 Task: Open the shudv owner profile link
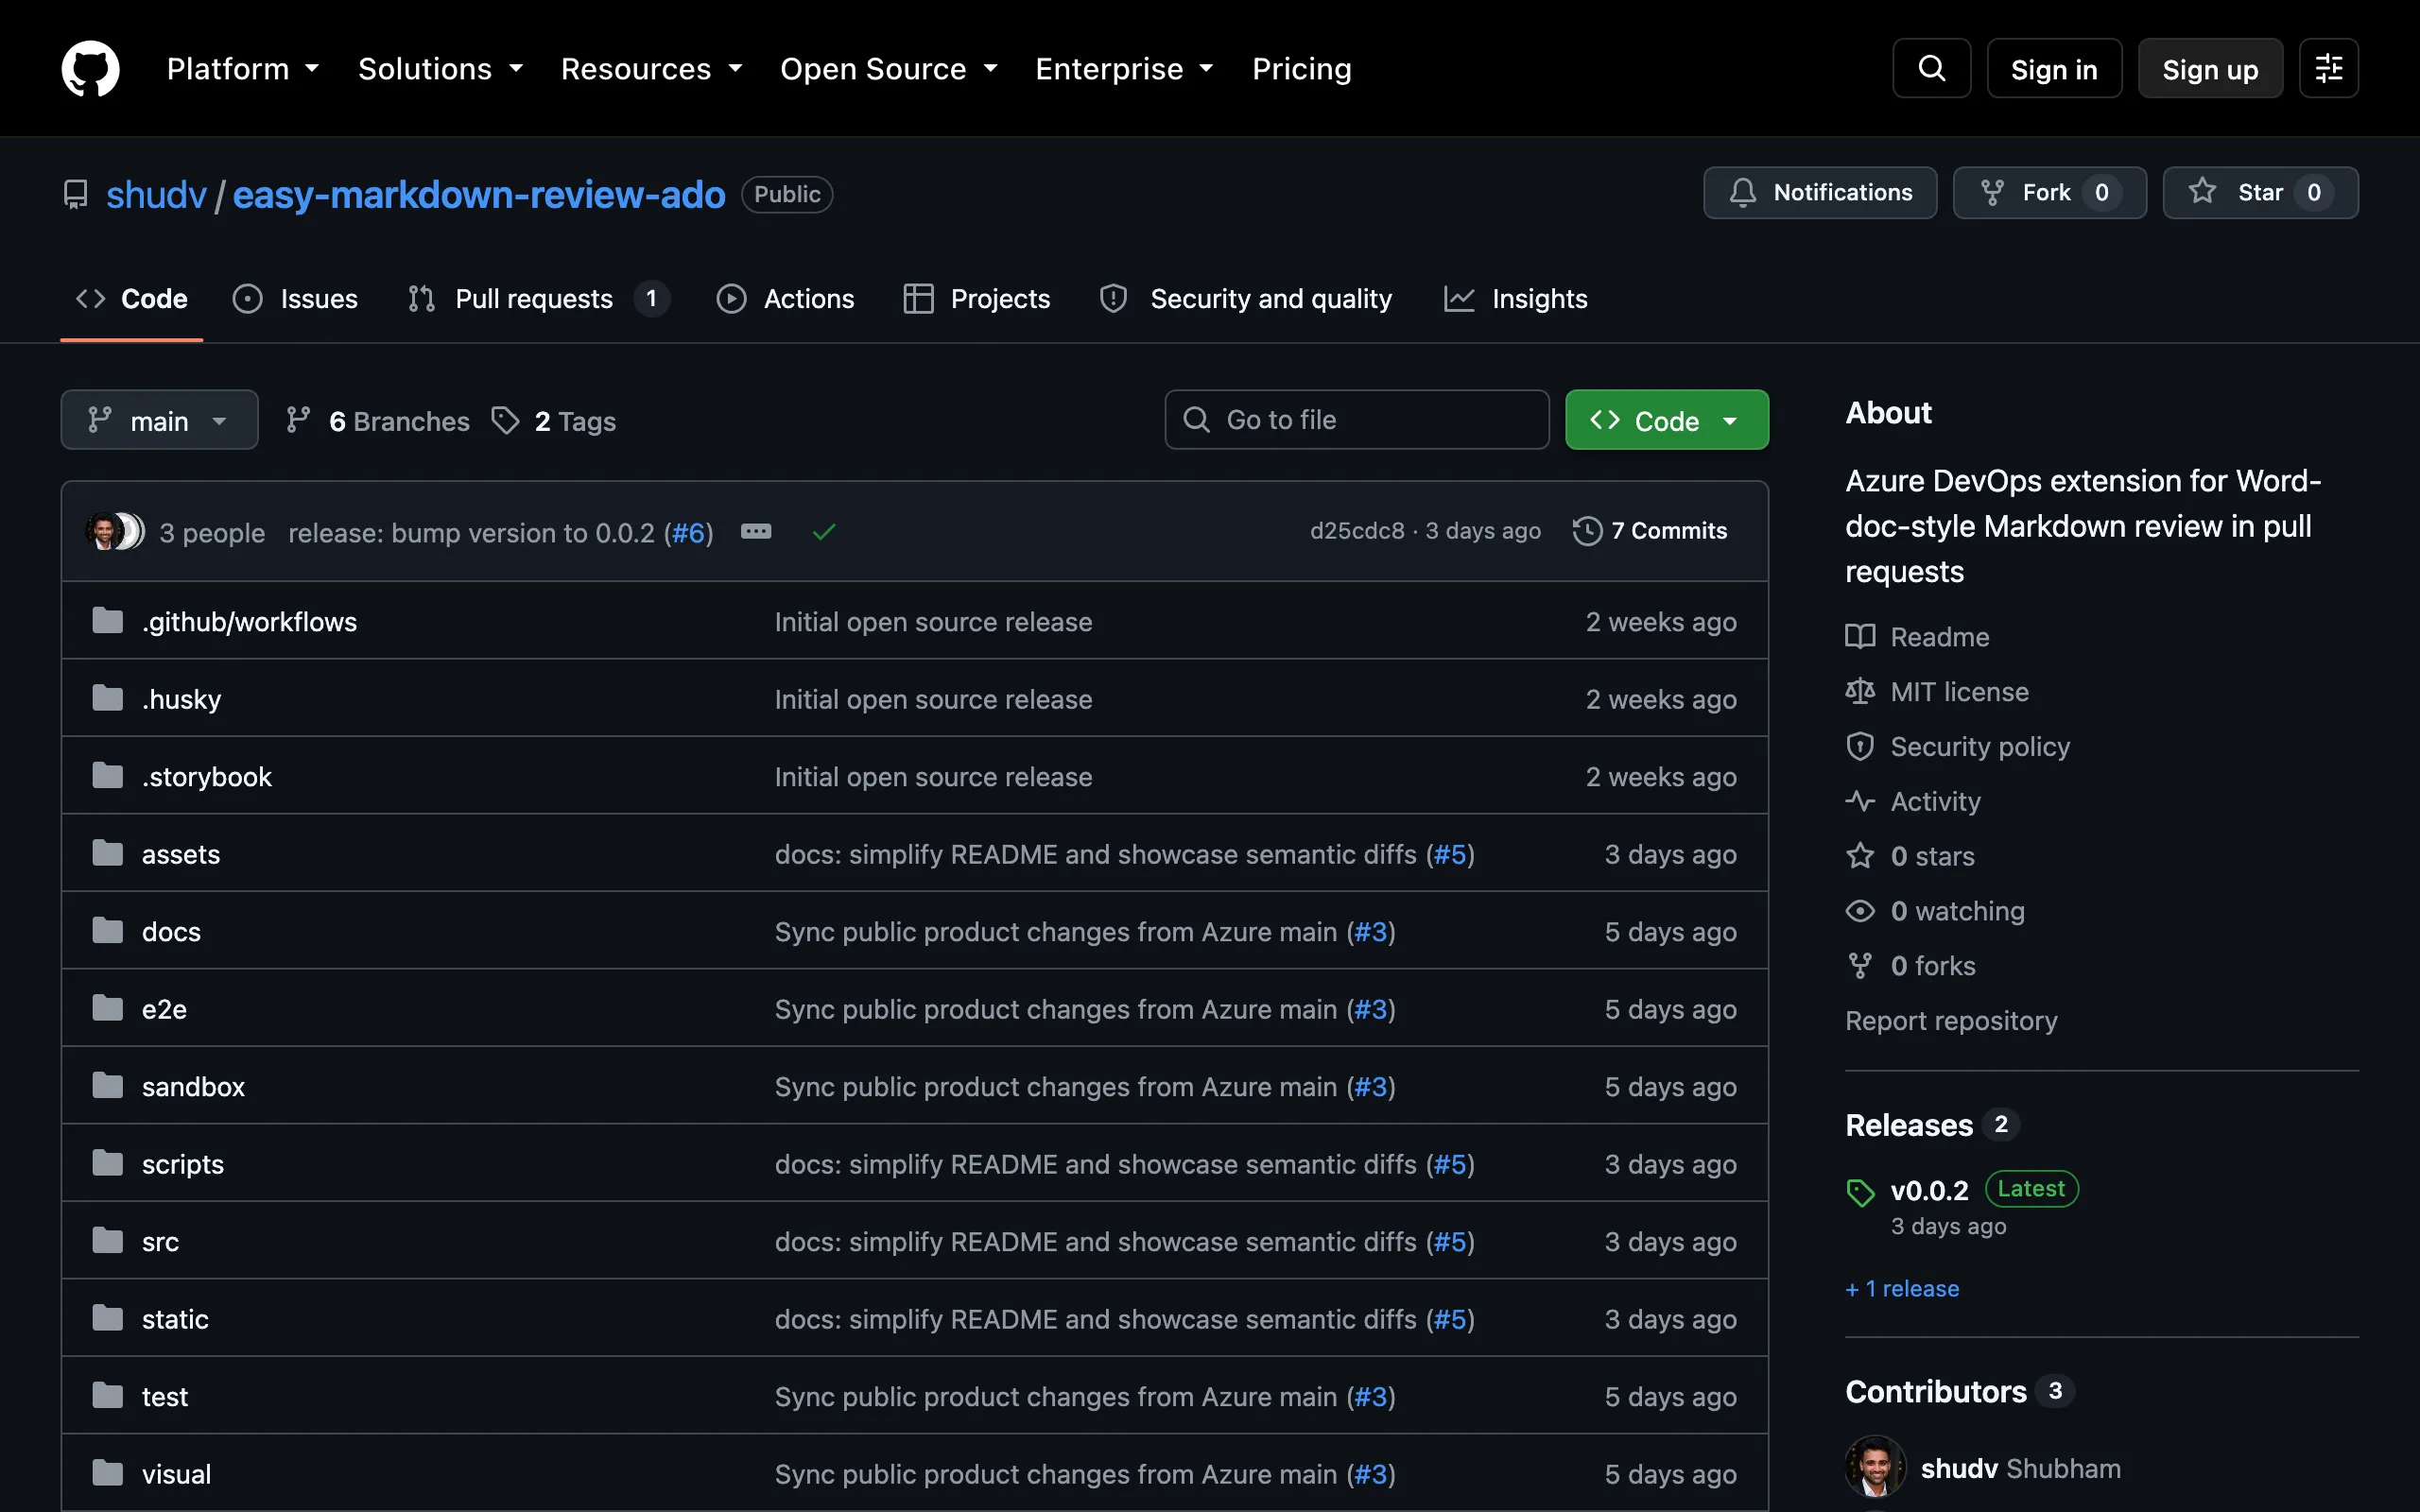[156, 194]
